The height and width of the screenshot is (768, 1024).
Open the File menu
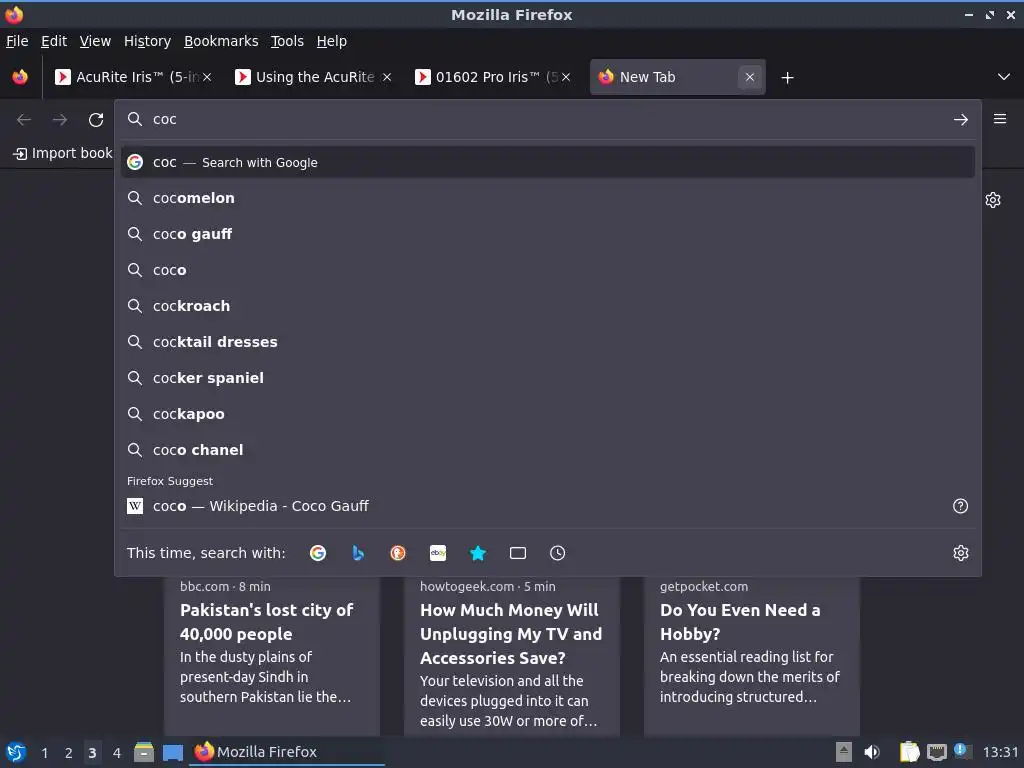(17, 41)
